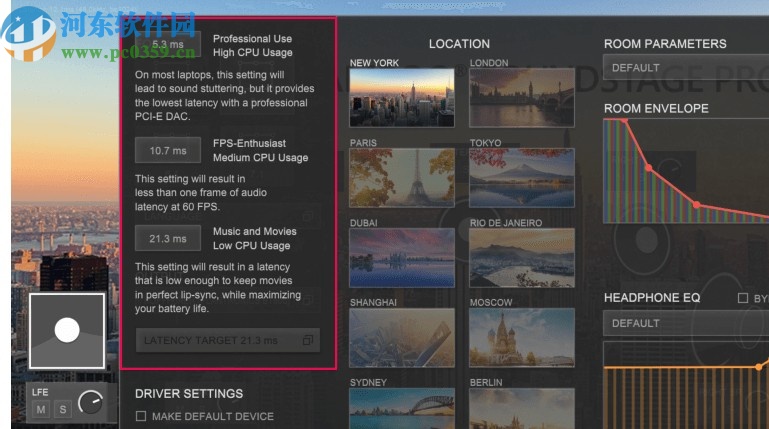Choose the 10.7 ms FPS-Enthusiast latency

tap(168, 151)
